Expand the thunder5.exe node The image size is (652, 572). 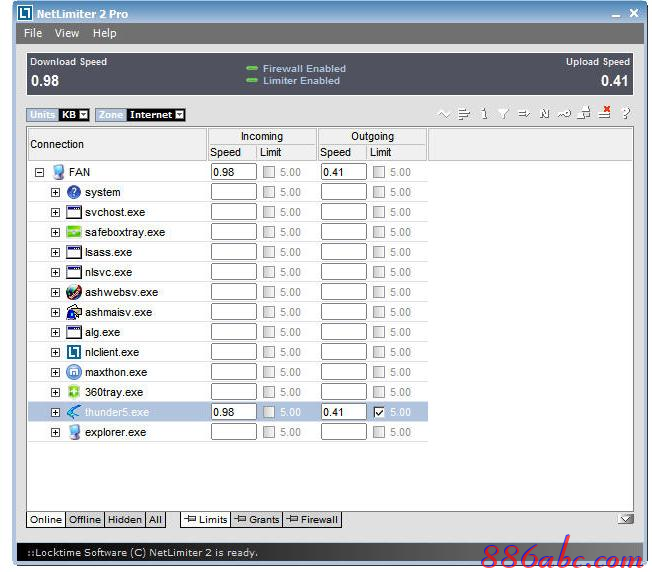coord(55,412)
